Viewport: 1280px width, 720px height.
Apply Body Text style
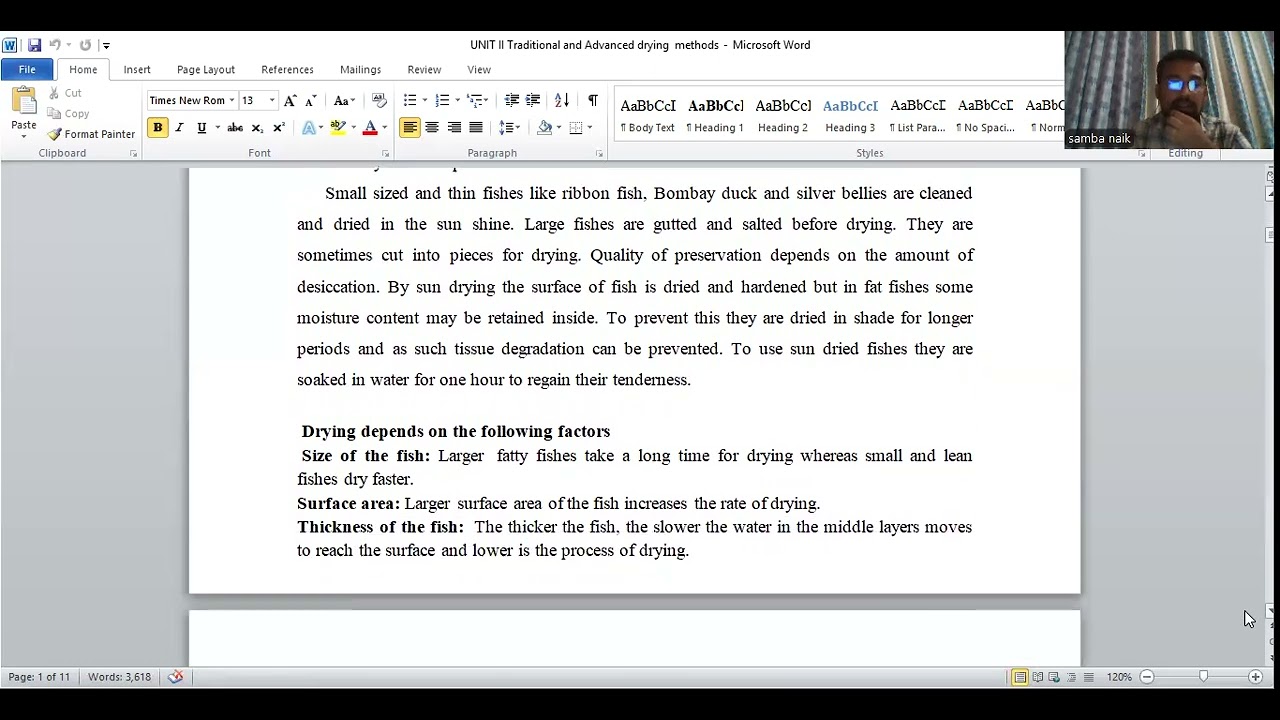tap(648, 115)
